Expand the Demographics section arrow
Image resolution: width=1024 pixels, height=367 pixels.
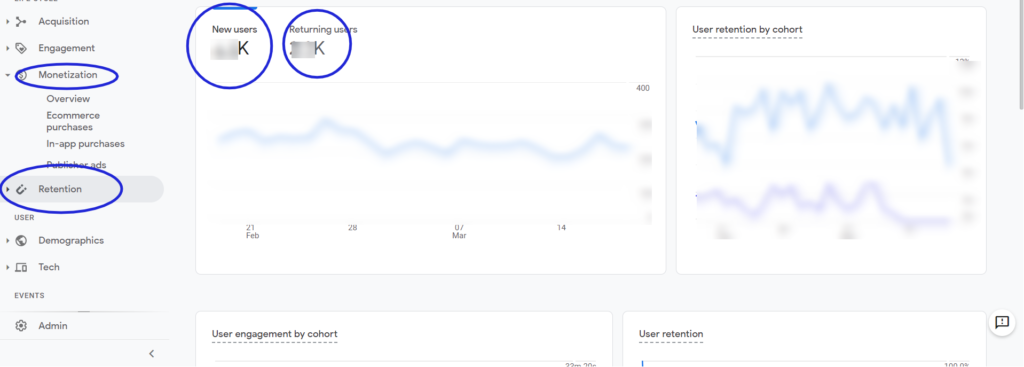pos(8,240)
